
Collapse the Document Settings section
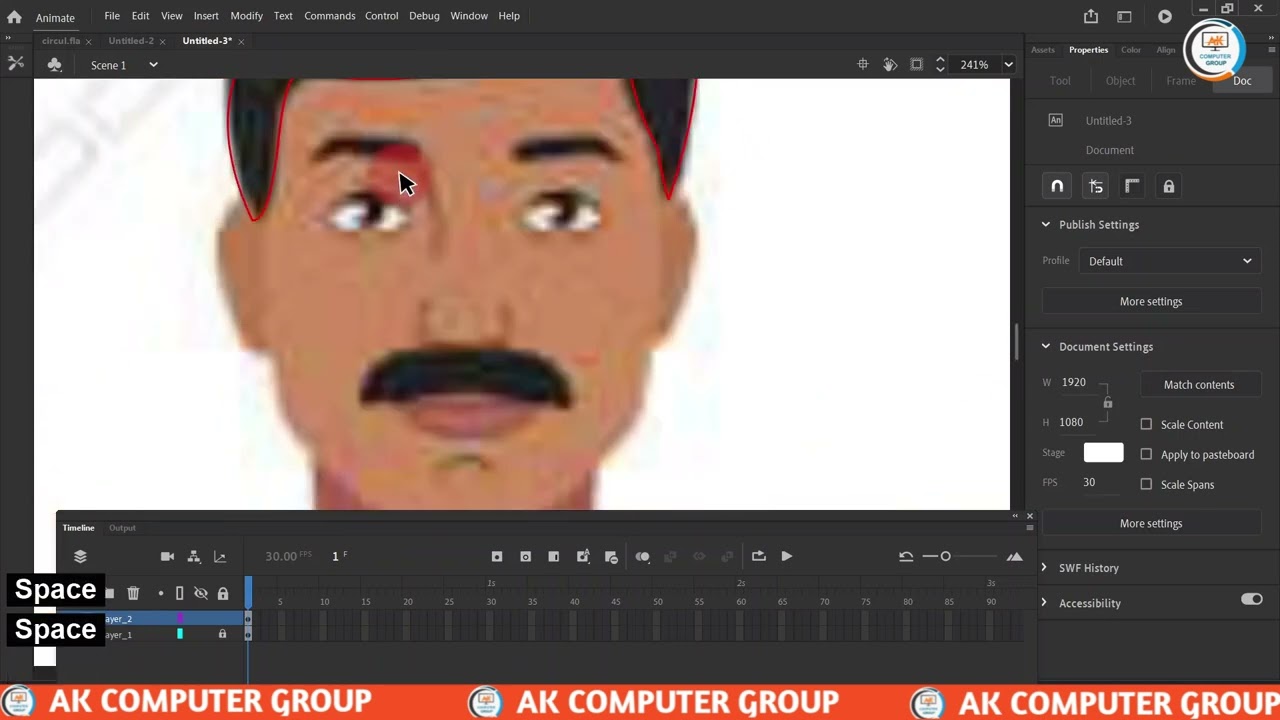[1046, 346]
